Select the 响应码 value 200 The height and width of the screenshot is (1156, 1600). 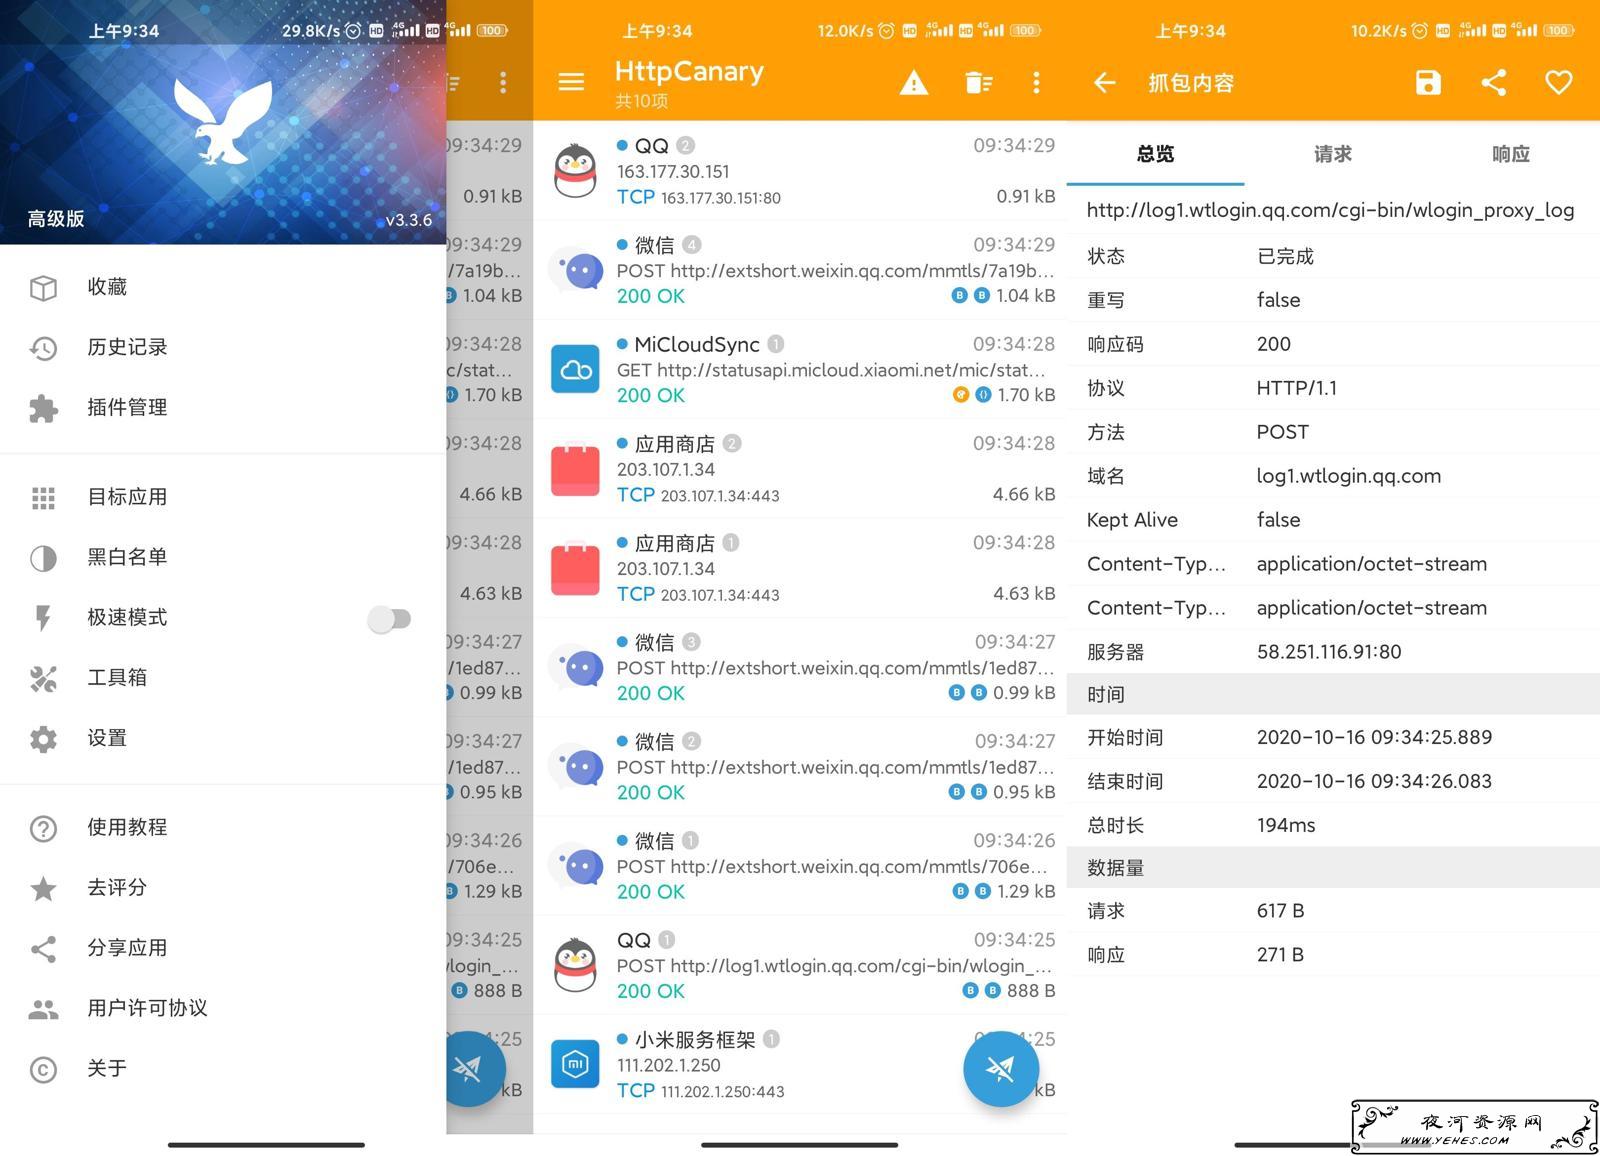(x=1273, y=344)
